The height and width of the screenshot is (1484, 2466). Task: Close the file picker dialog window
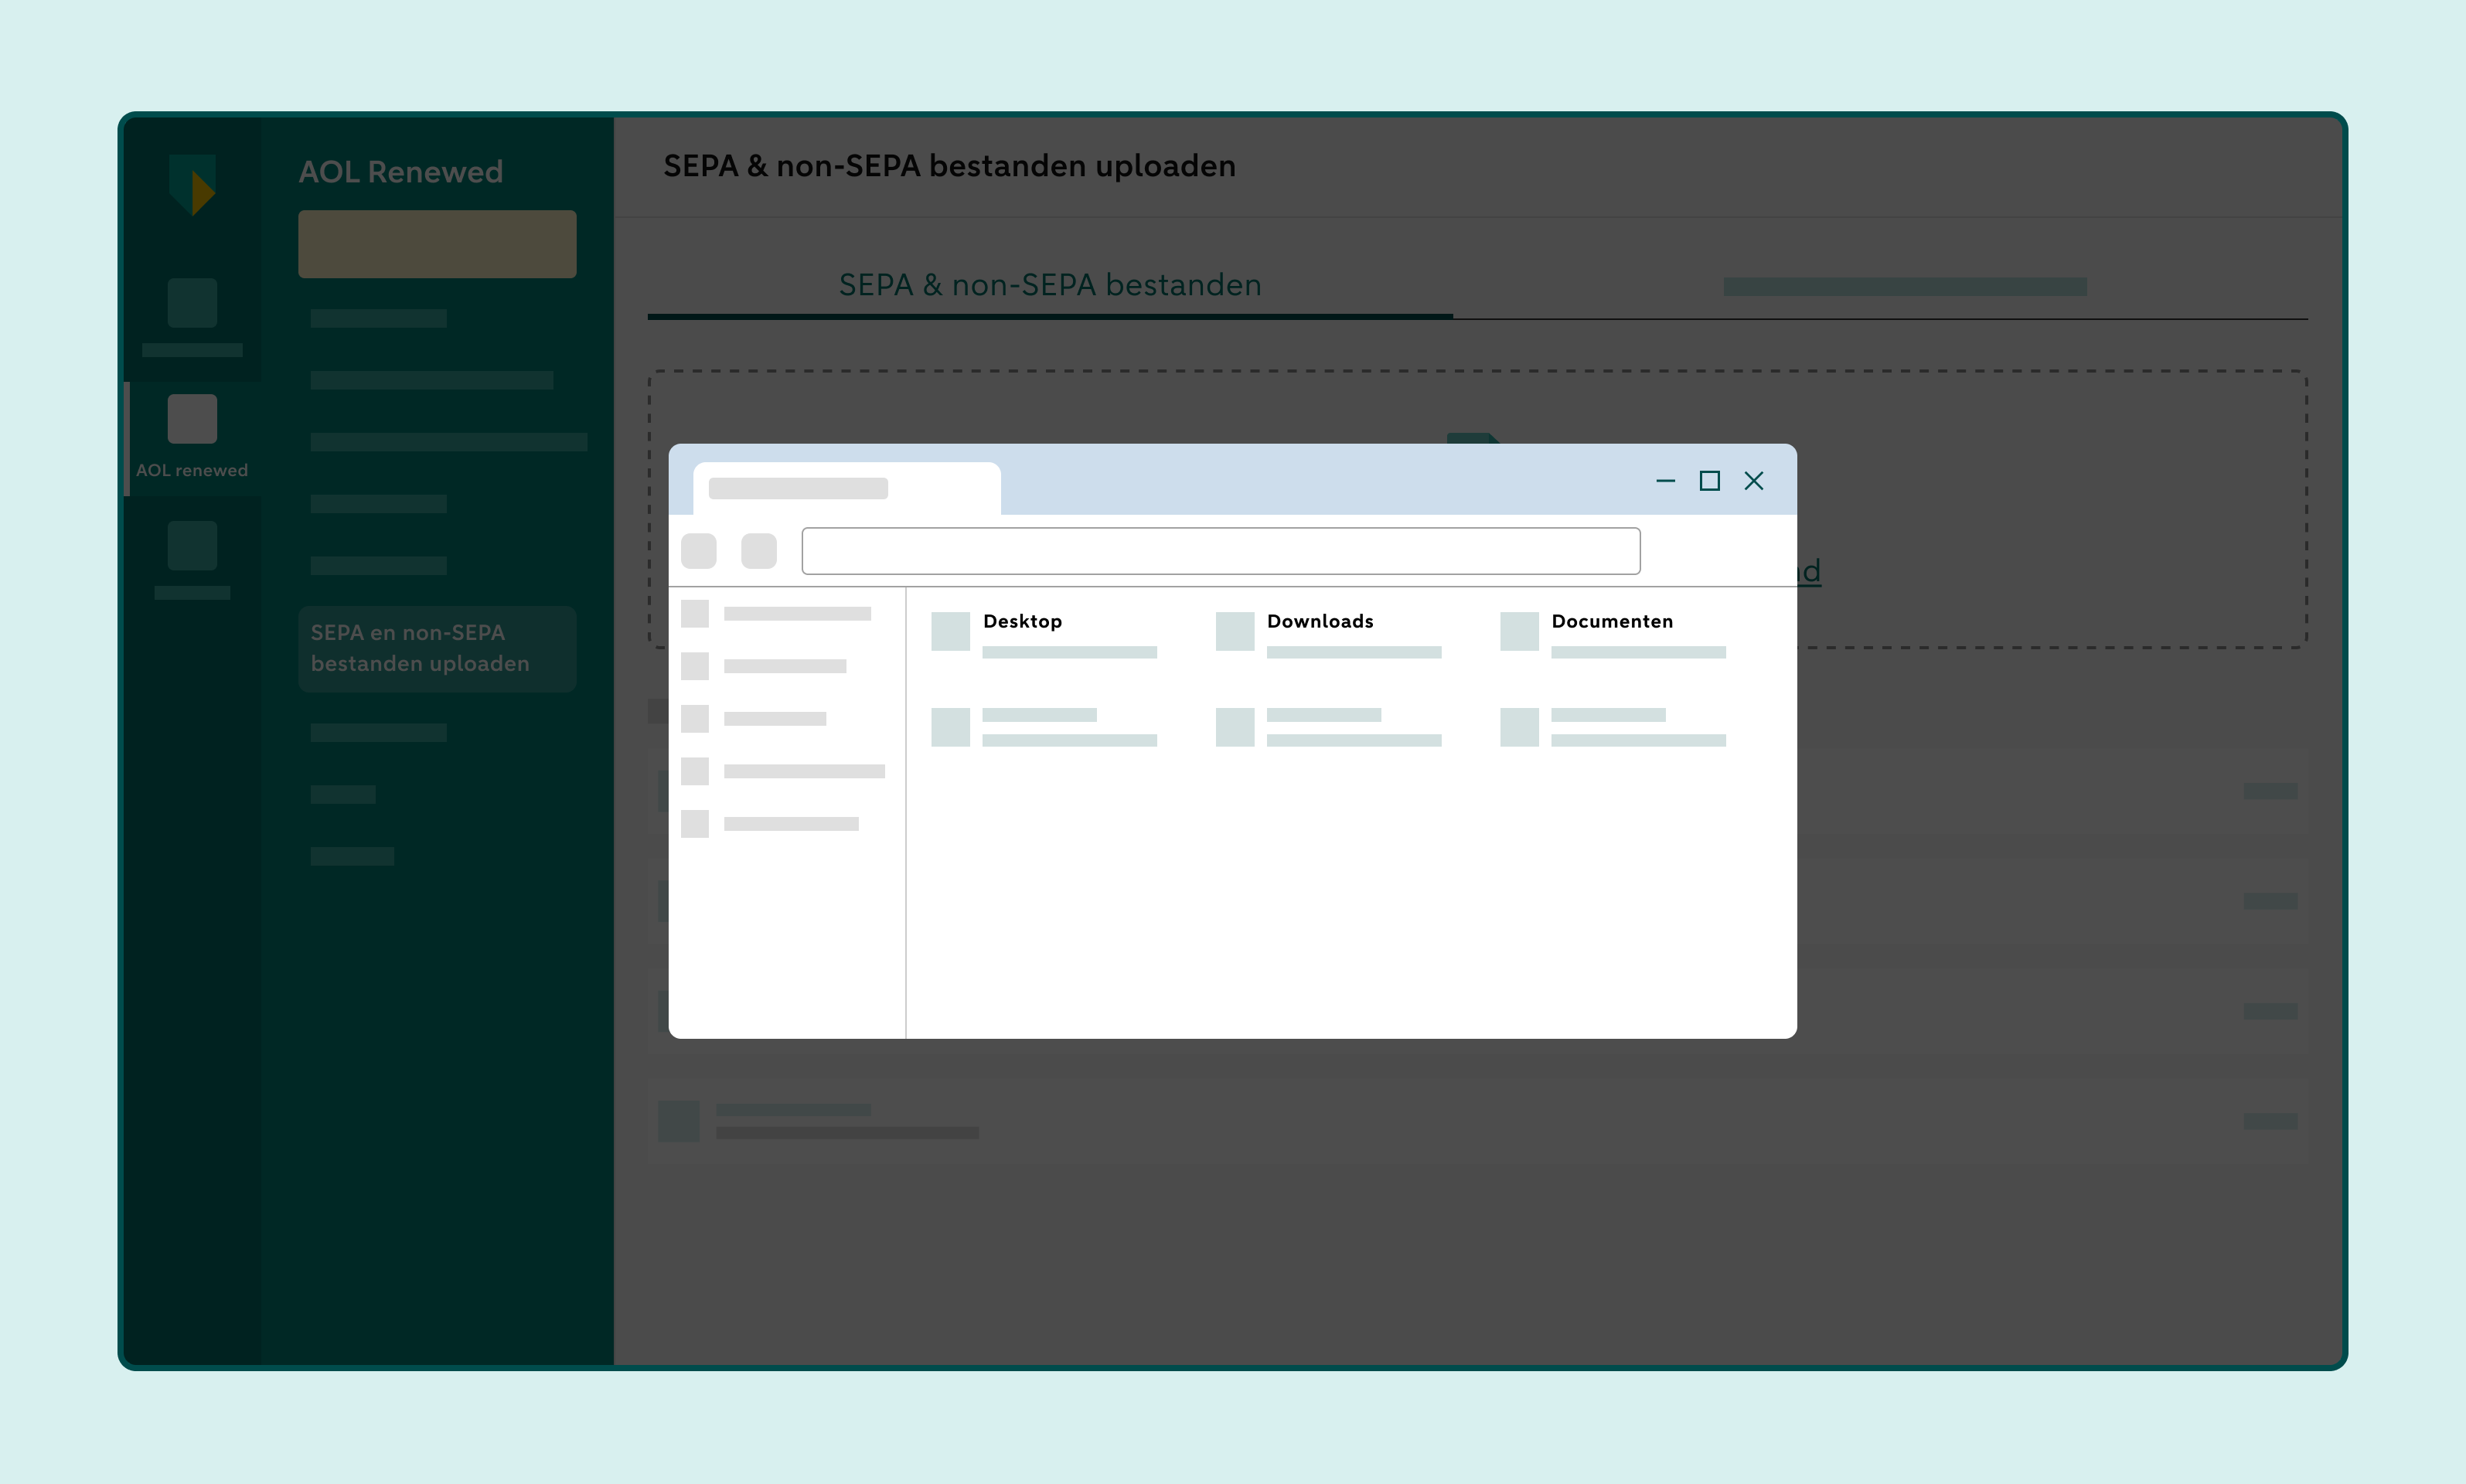click(1754, 481)
